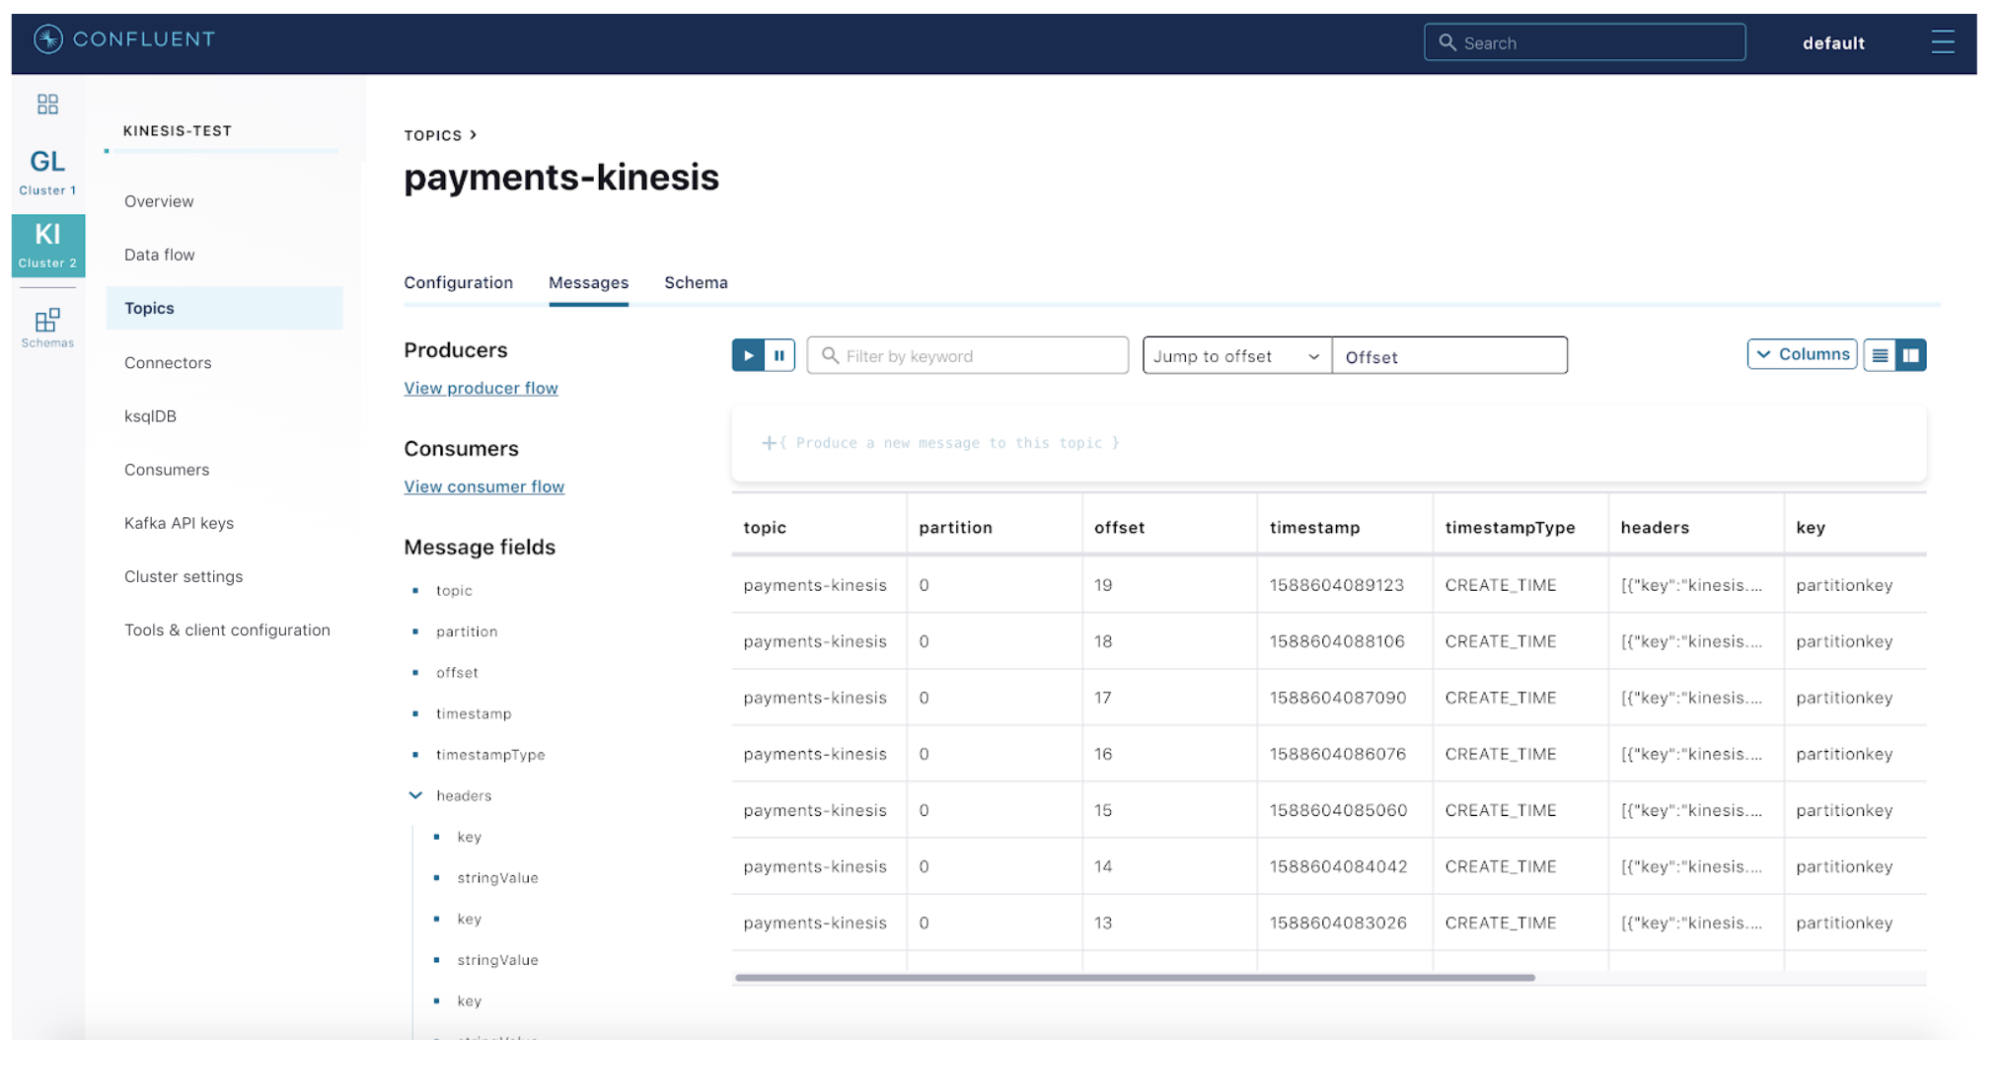Screen dimensions: 1999x1066
Task: Open the Columns dropdown
Action: tap(1802, 354)
